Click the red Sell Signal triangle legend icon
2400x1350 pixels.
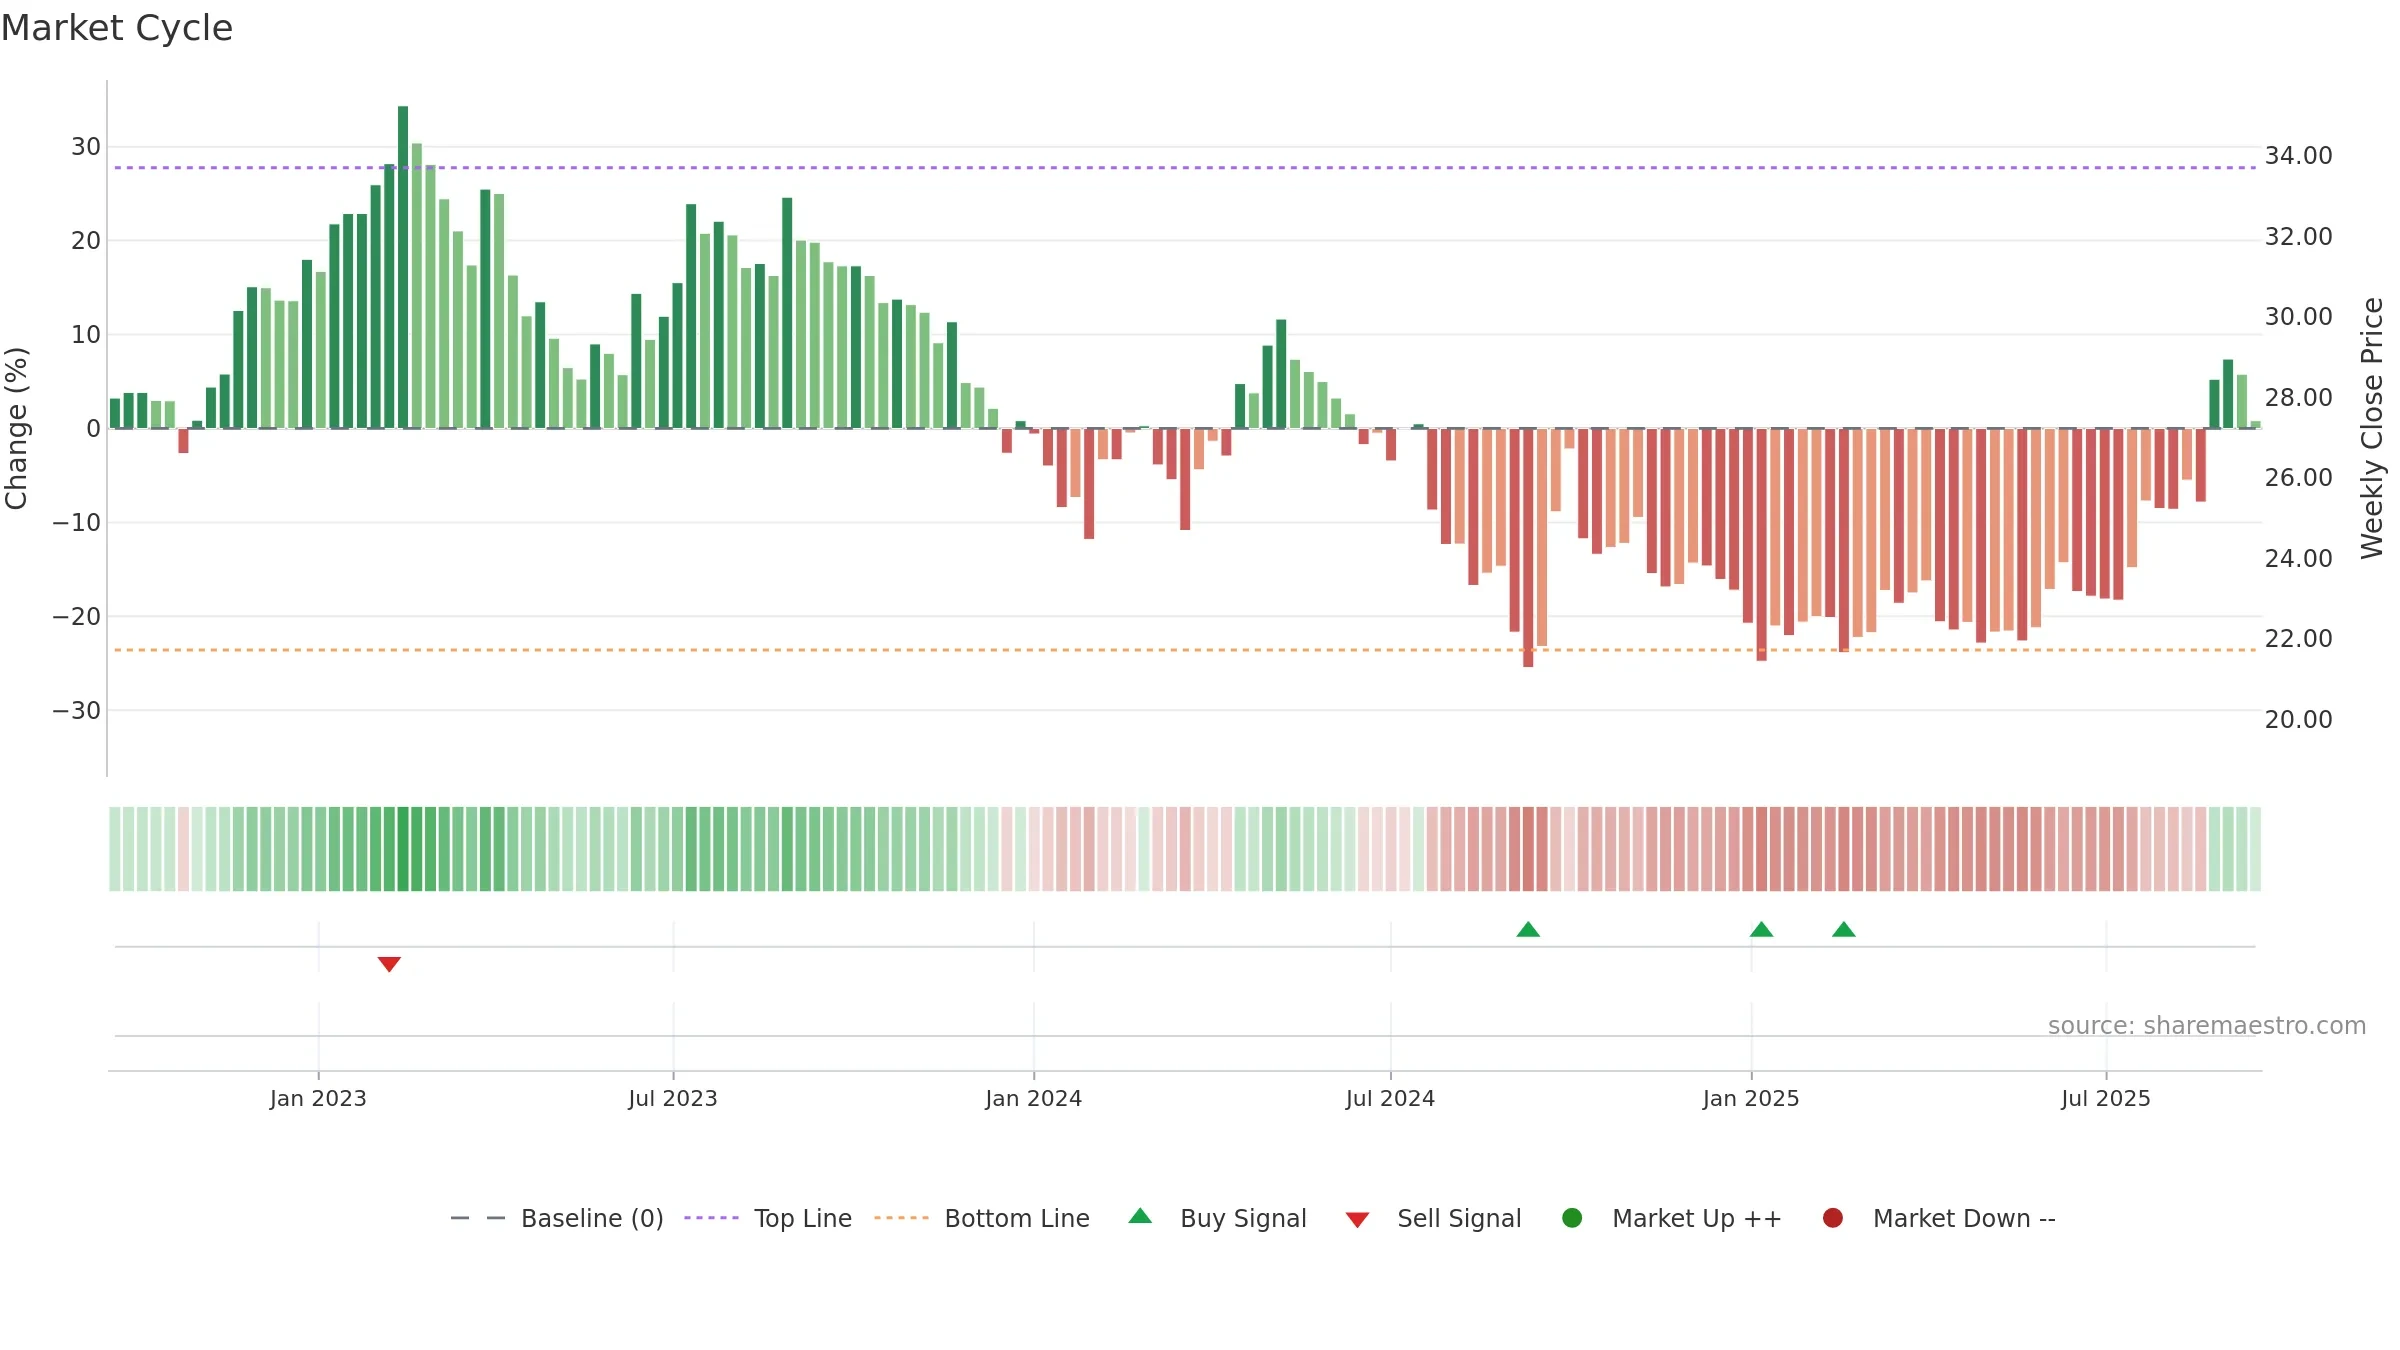1357,1220
